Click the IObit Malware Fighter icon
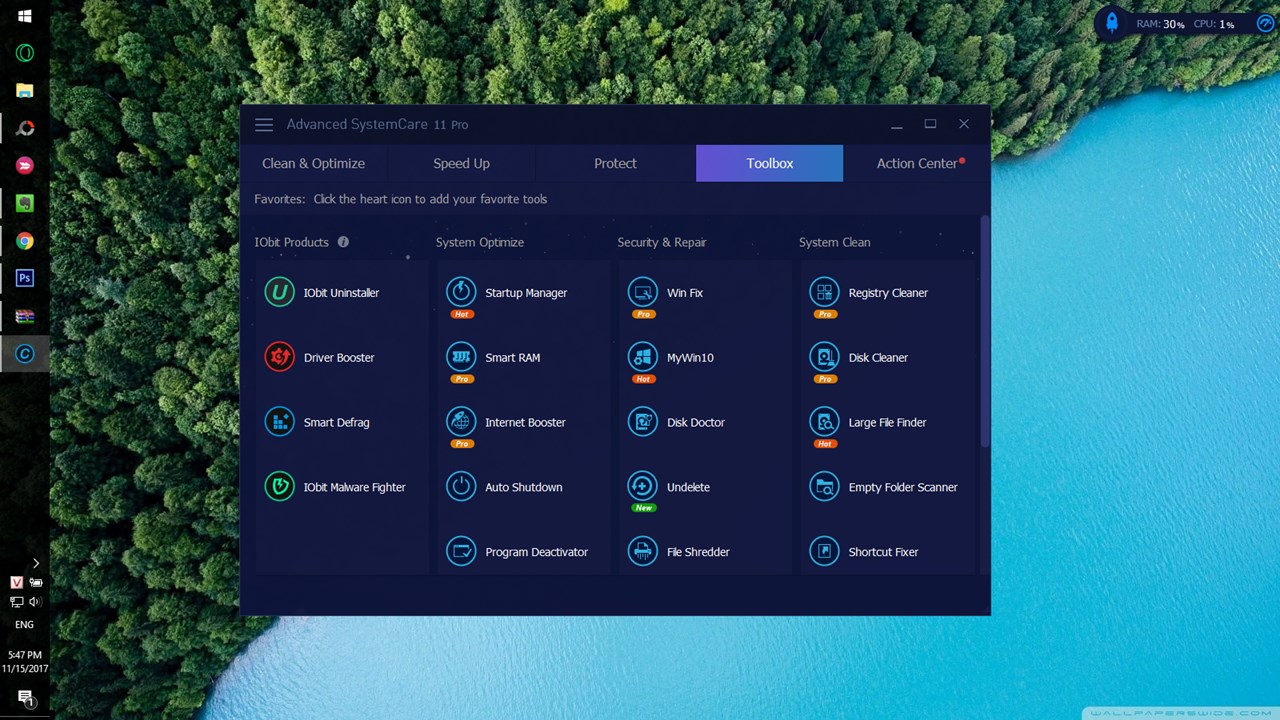Image resolution: width=1280 pixels, height=720 pixels. [279, 487]
